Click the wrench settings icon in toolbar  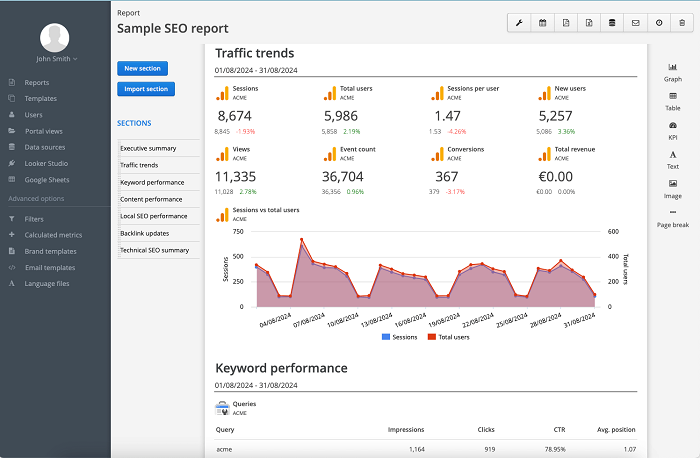click(x=520, y=22)
